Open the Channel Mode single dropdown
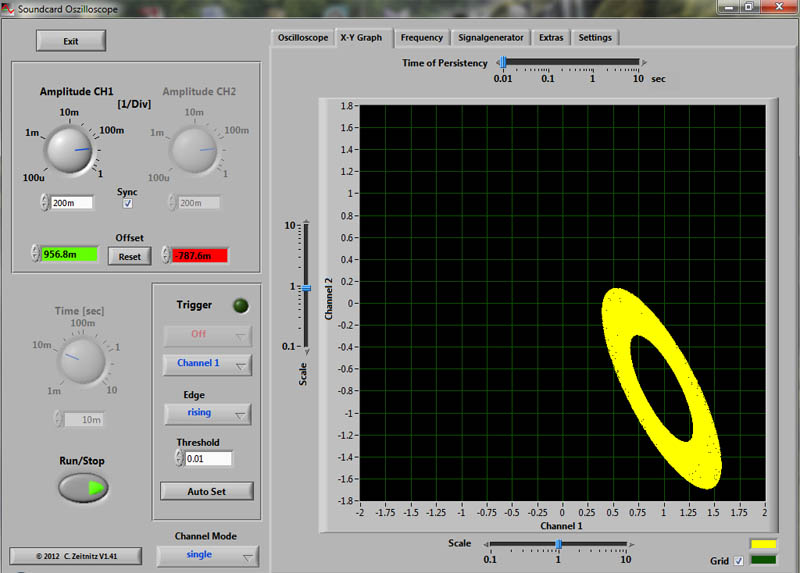Image resolution: width=800 pixels, height=573 pixels. 208,555
